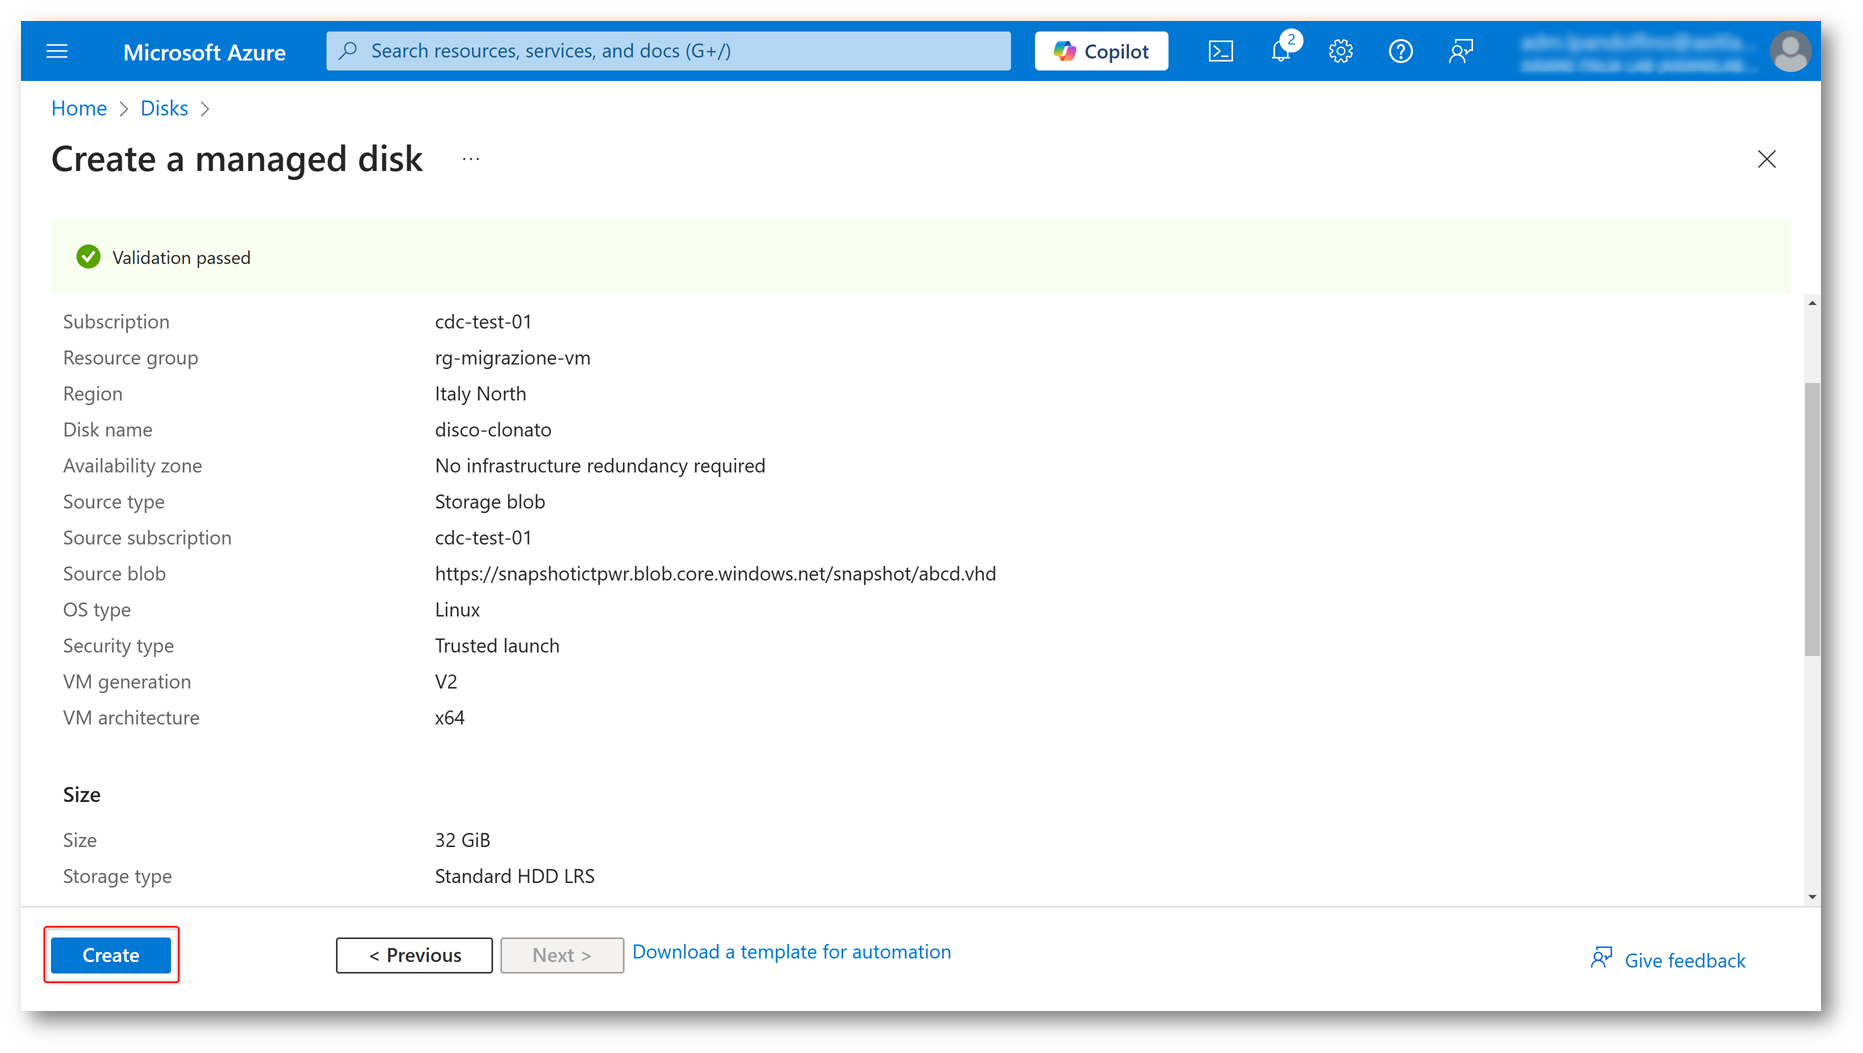The image size is (1863, 1053).
Task: Download a template for automation
Action: click(x=791, y=952)
